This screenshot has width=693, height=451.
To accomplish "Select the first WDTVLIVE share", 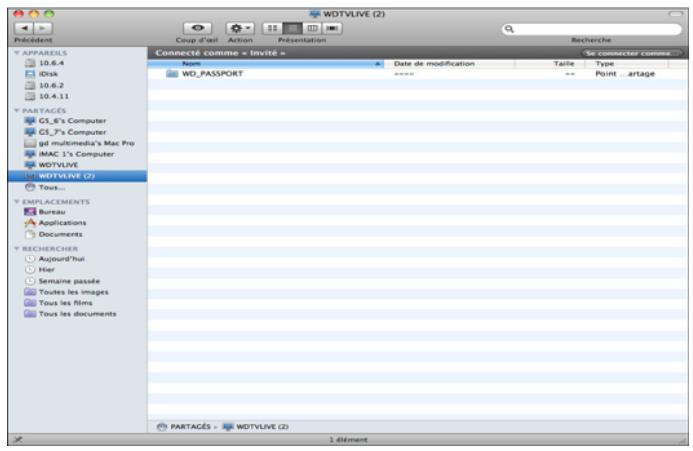I will 51,165.
